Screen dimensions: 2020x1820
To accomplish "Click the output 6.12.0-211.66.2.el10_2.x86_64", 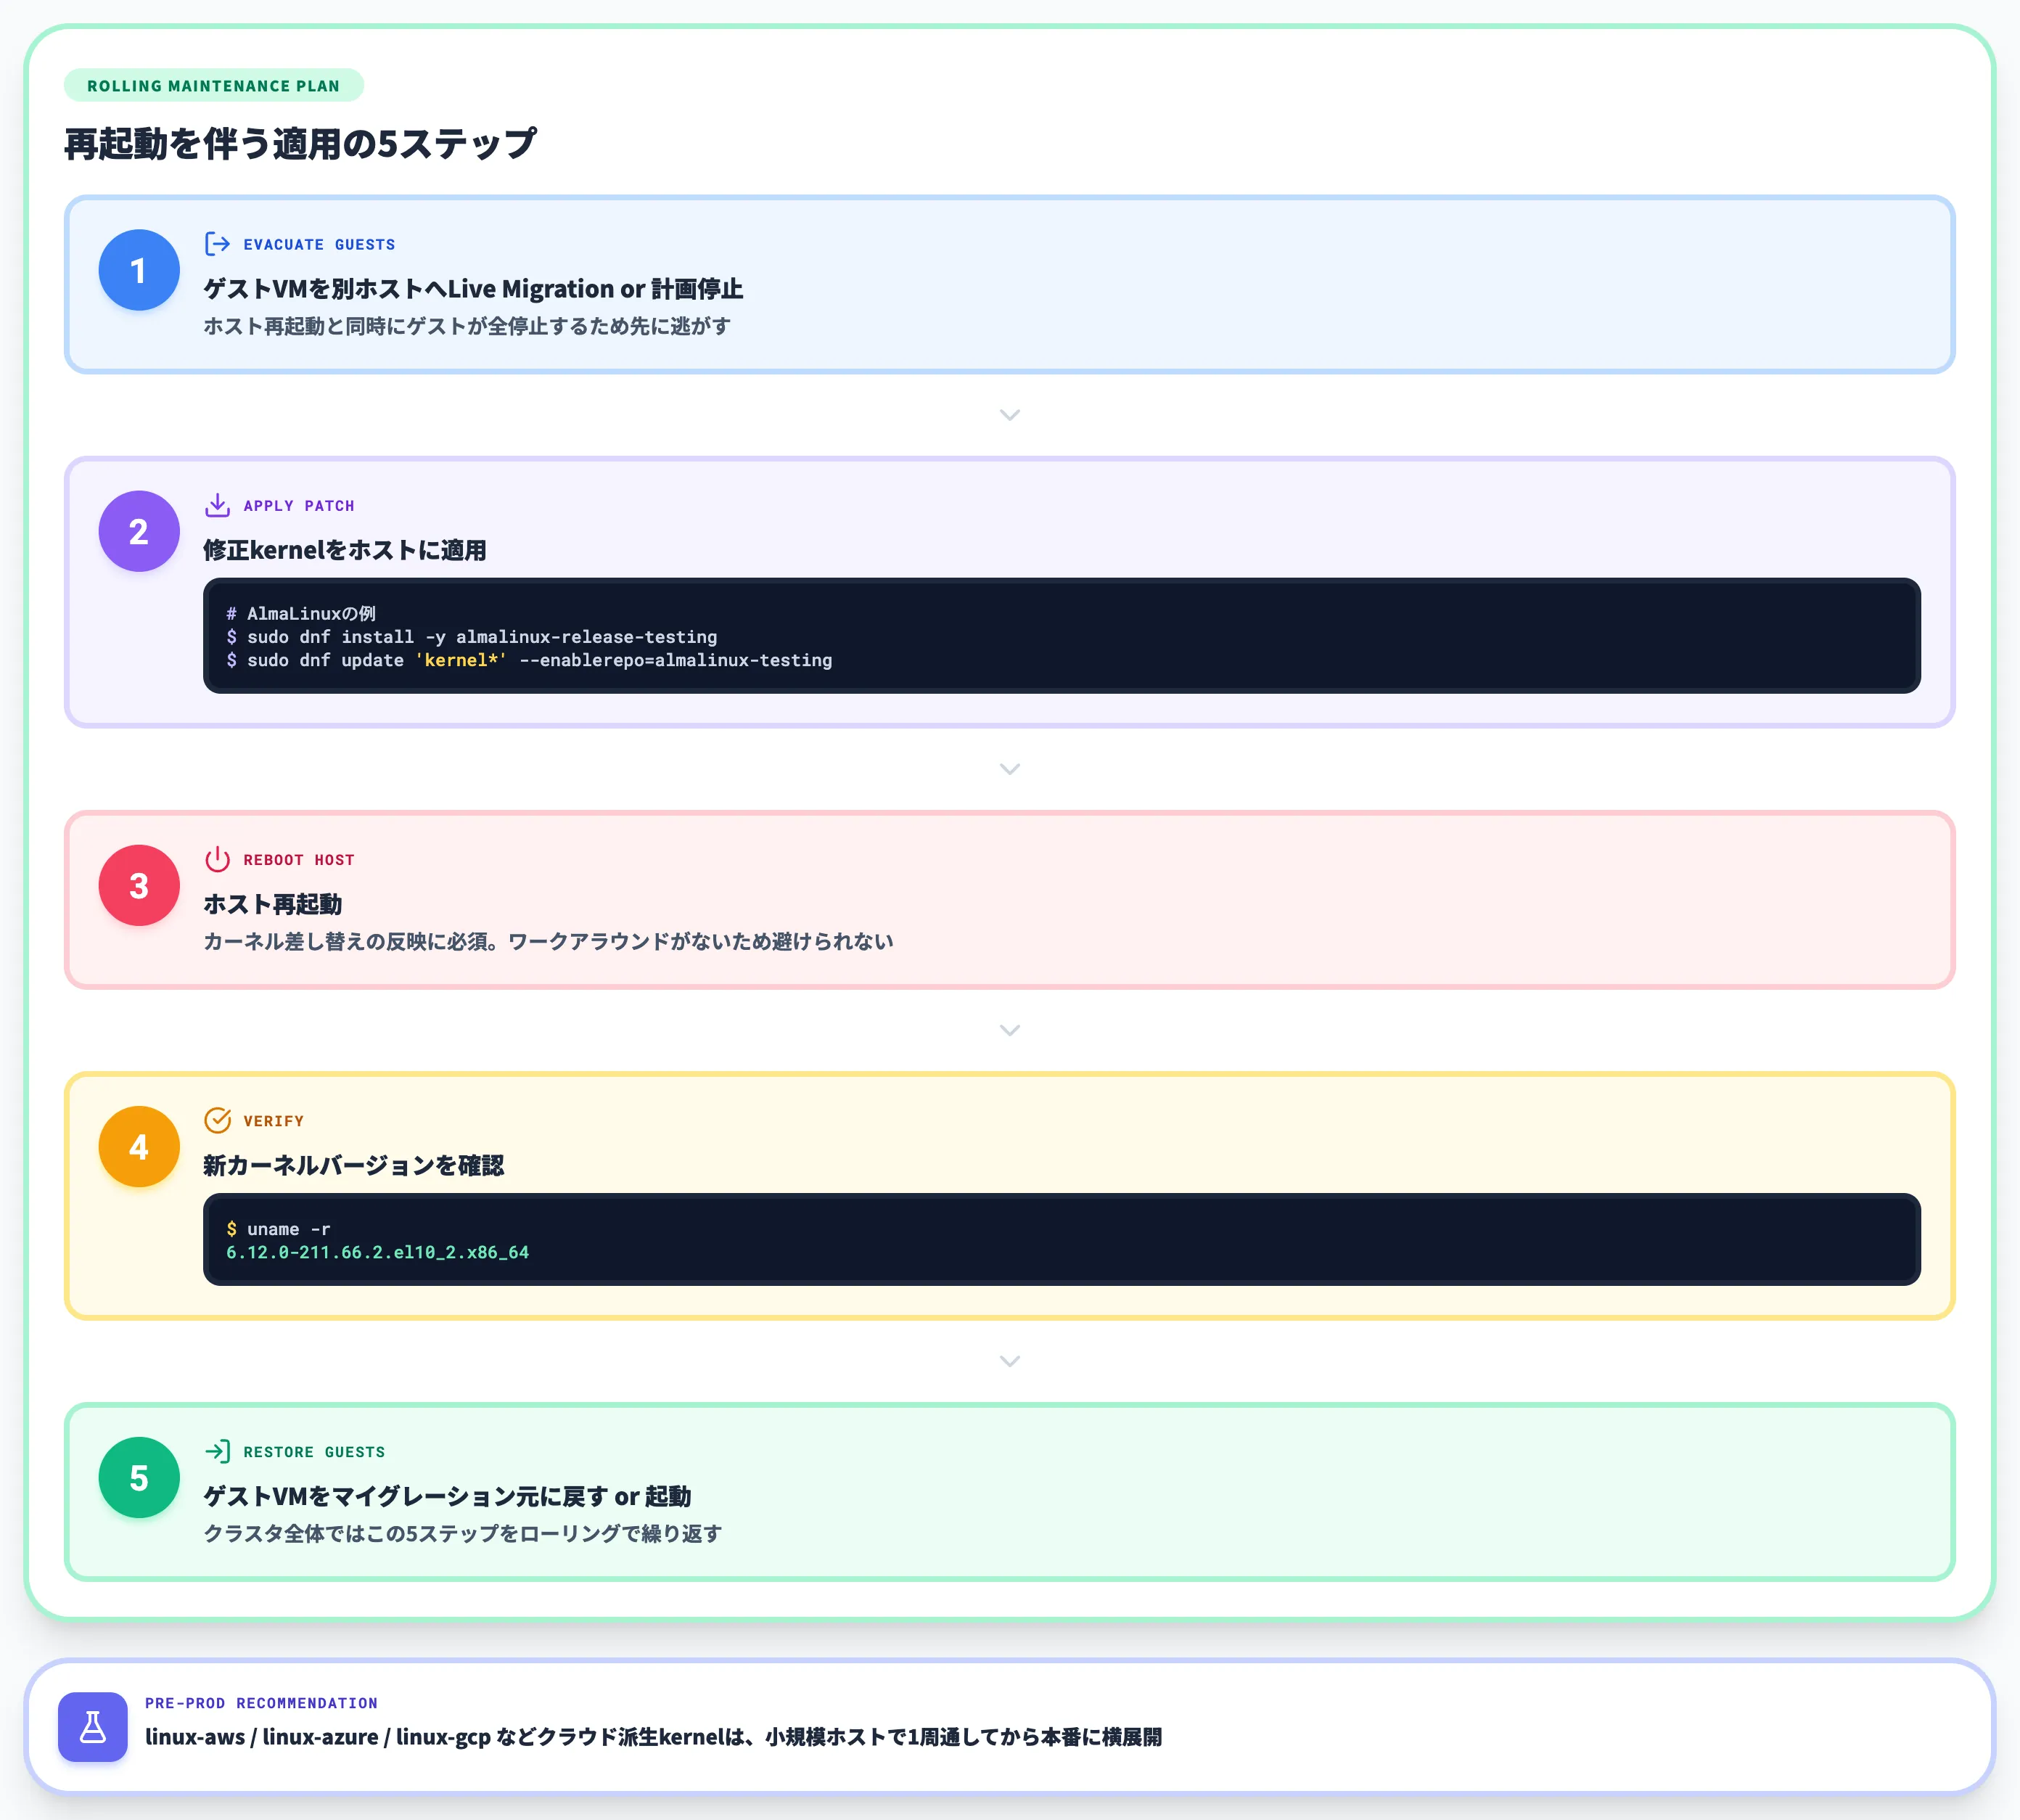I will click(x=378, y=1252).
